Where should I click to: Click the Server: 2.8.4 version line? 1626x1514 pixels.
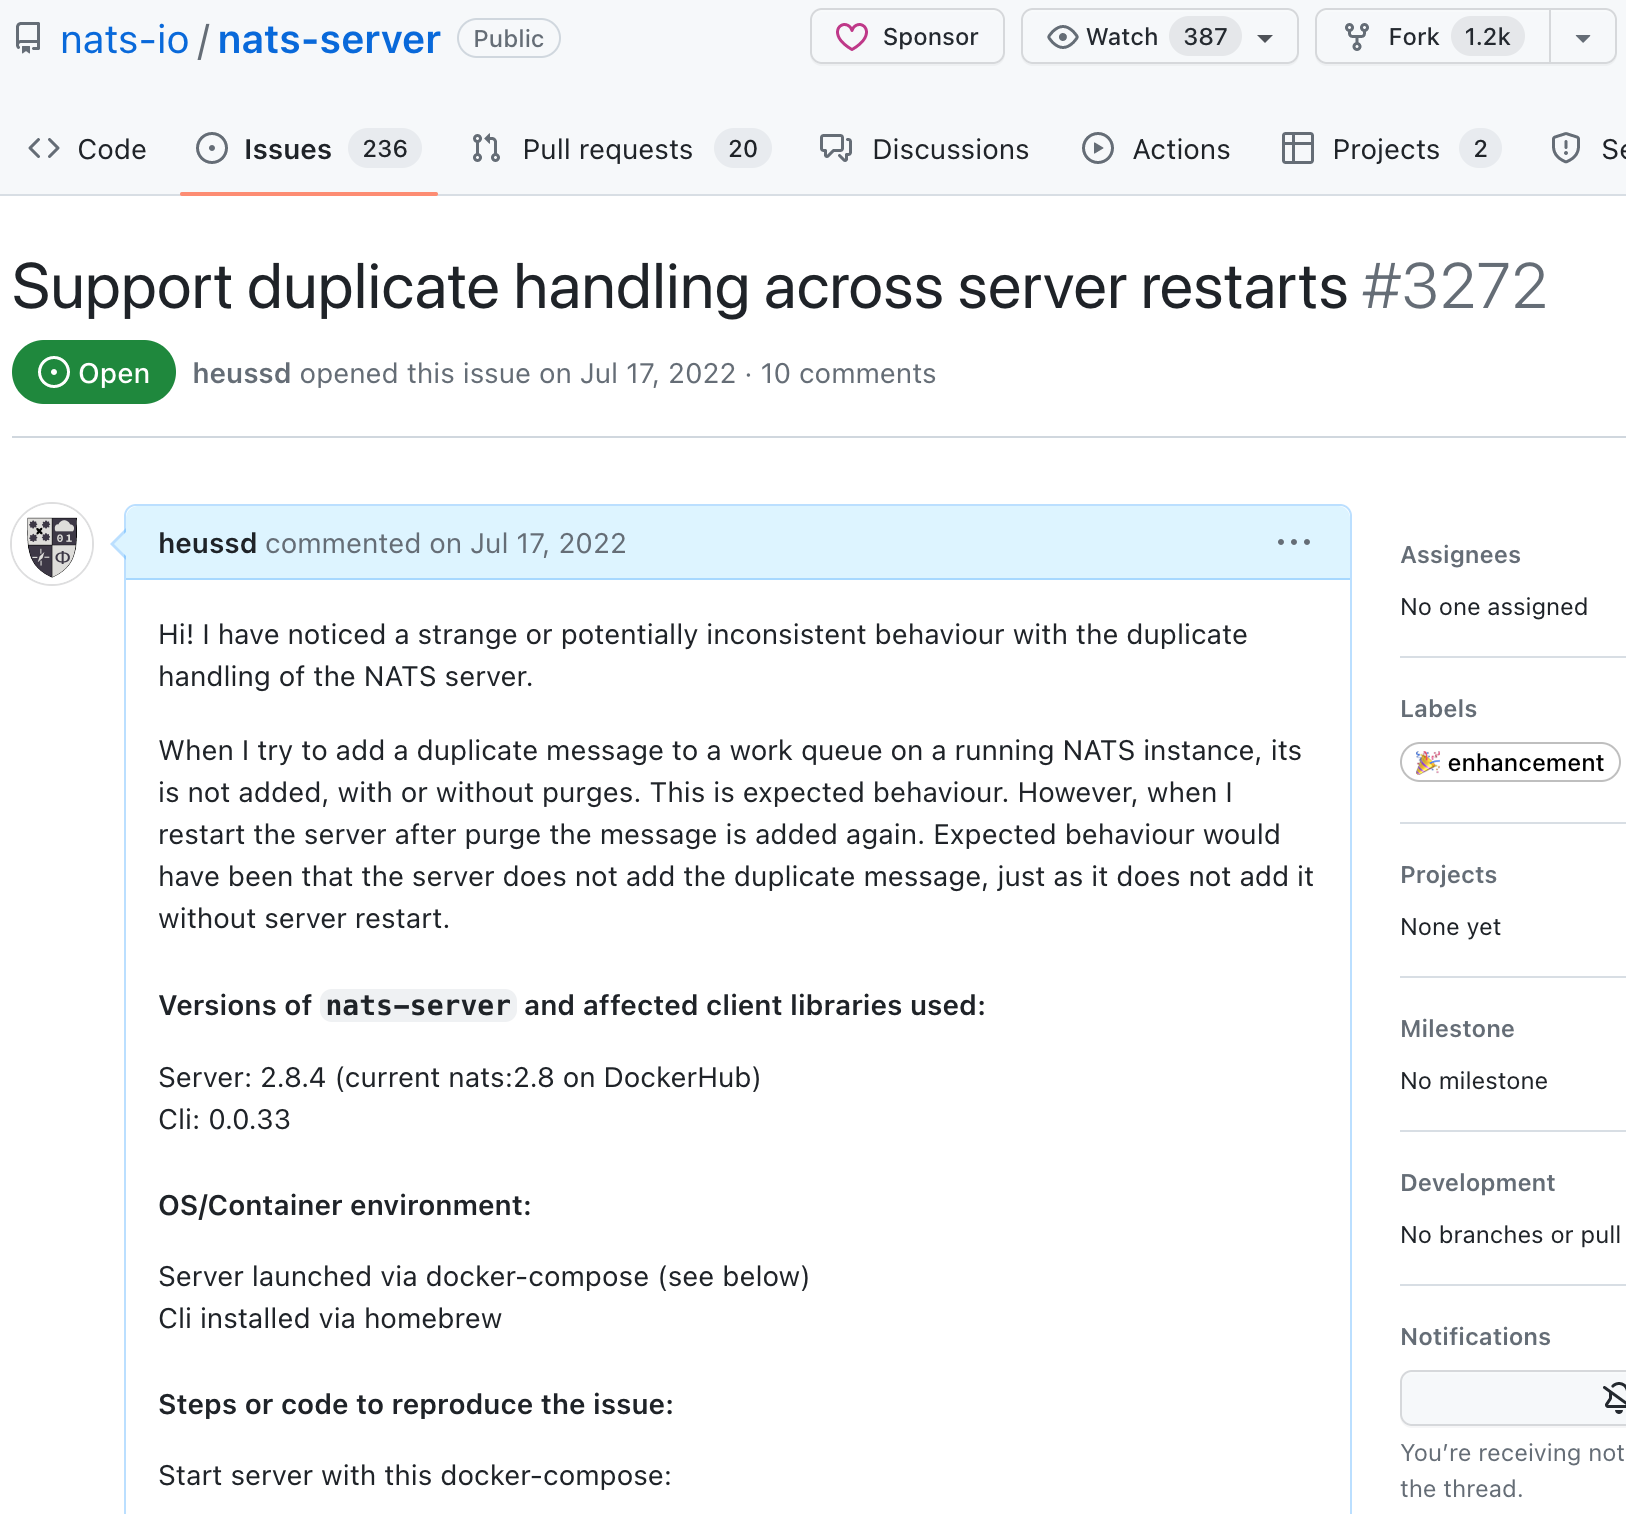(459, 1077)
